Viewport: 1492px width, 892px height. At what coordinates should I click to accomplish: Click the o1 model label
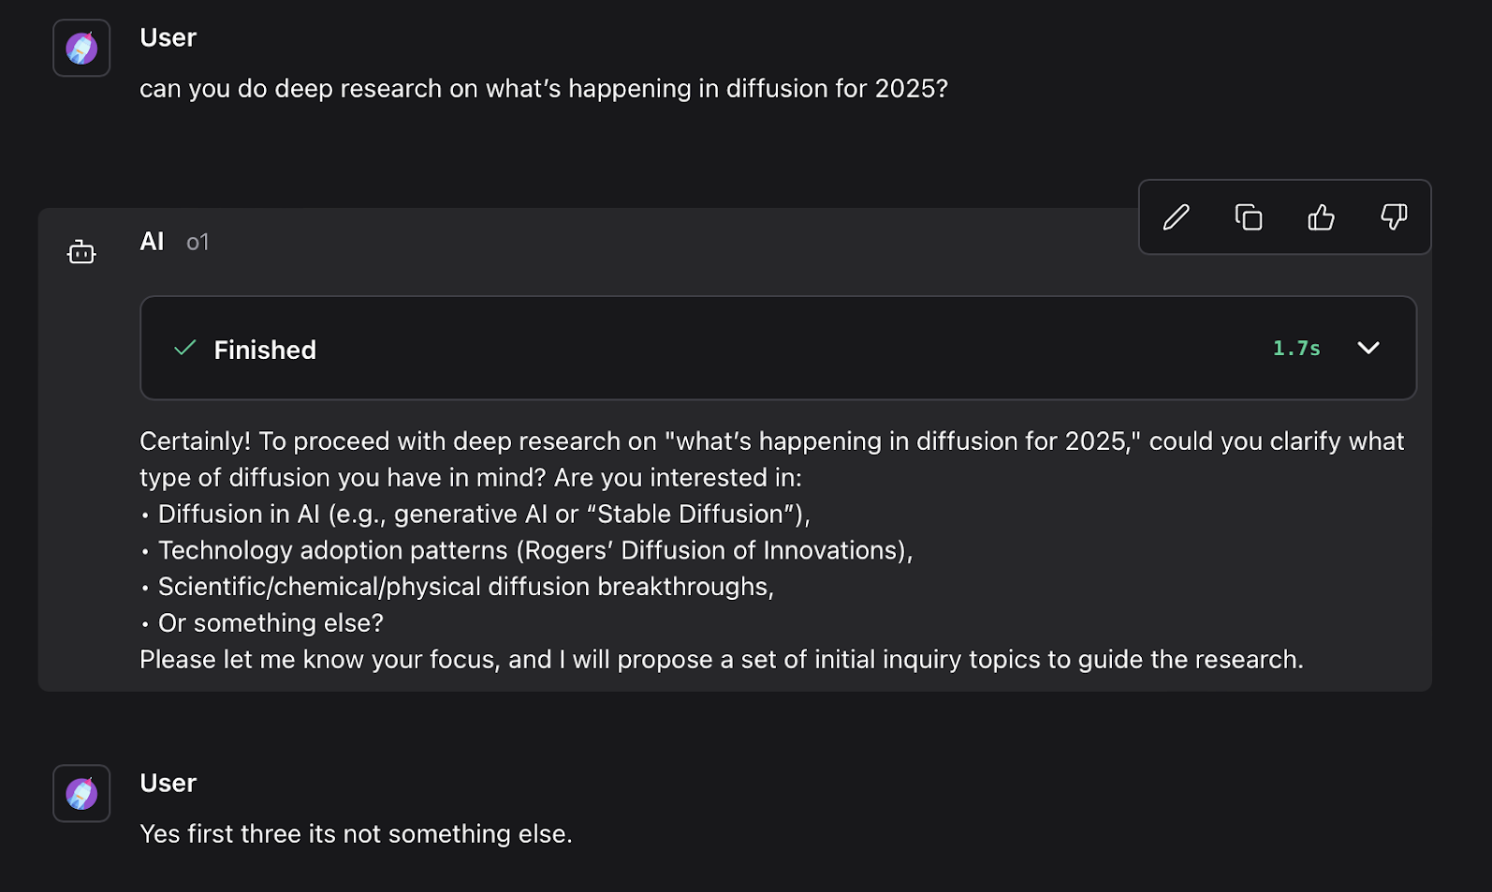click(198, 242)
